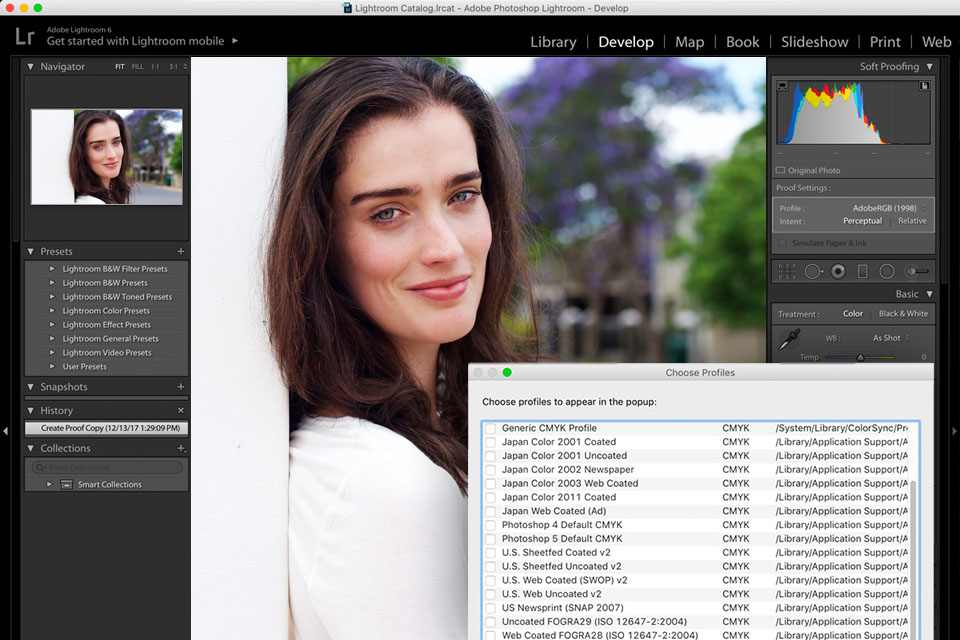Add a new collection with plus icon
The height and width of the screenshot is (640, 960).
[181, 448]
